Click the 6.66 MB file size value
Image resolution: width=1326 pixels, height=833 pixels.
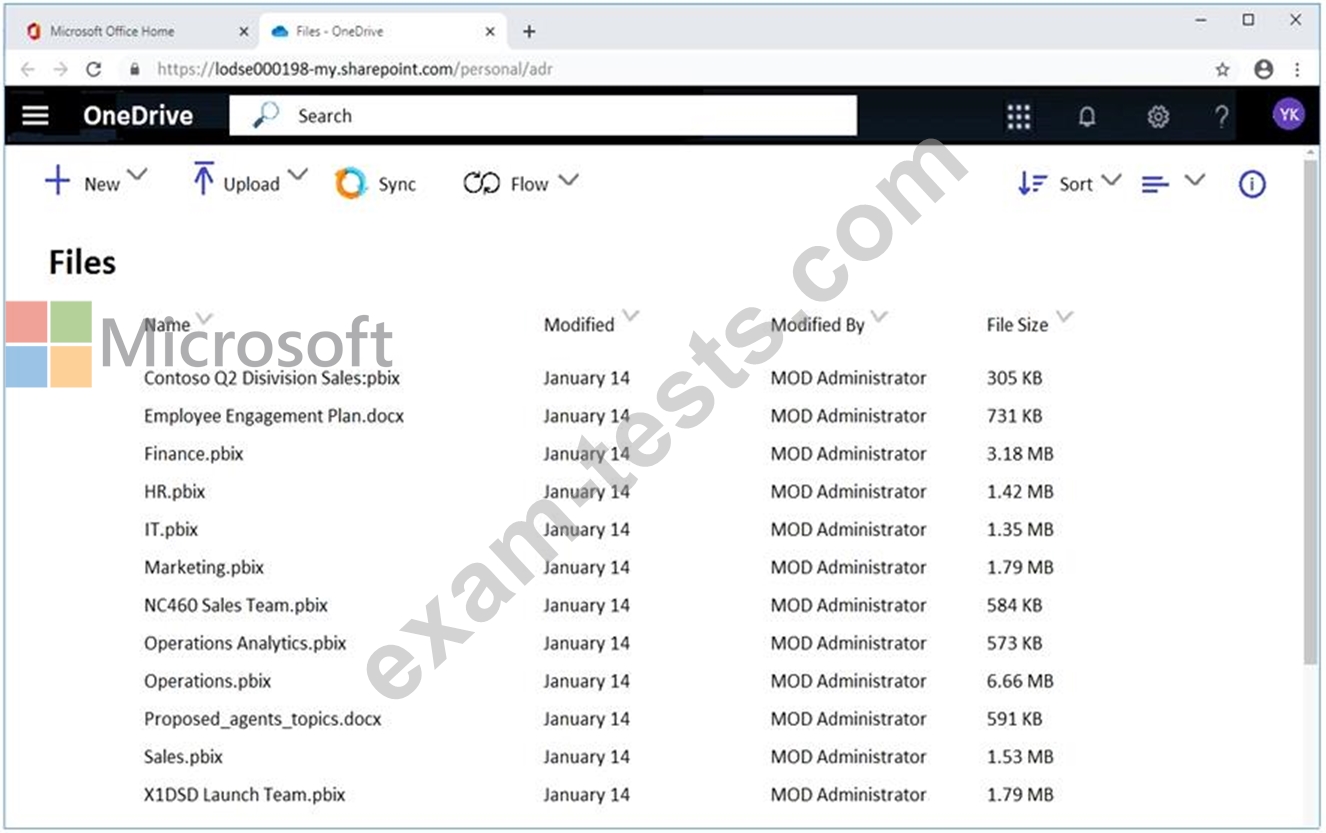(1020, 682)
